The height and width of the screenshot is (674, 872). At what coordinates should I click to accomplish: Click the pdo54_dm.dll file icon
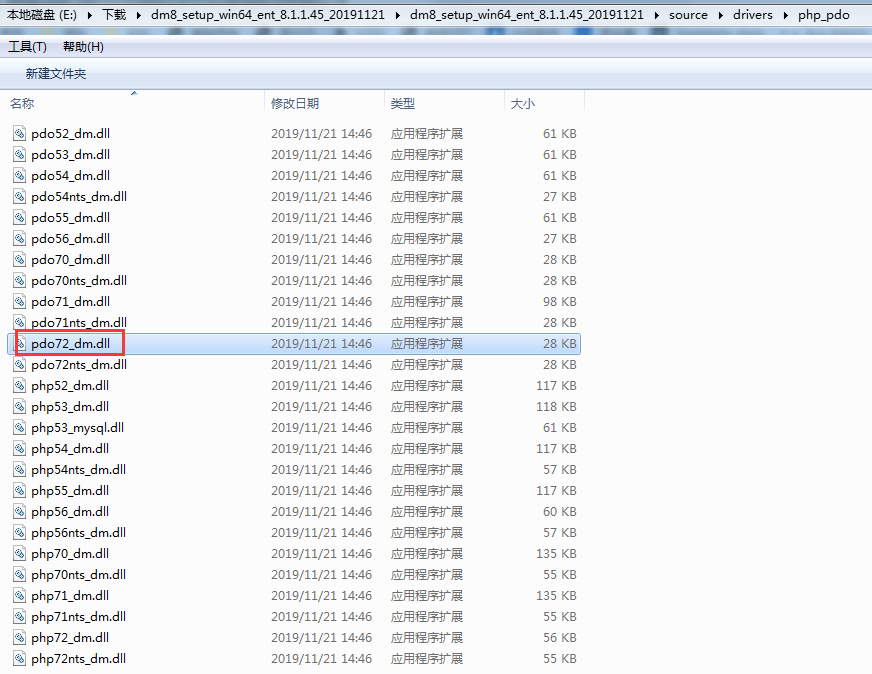point(19,176)
